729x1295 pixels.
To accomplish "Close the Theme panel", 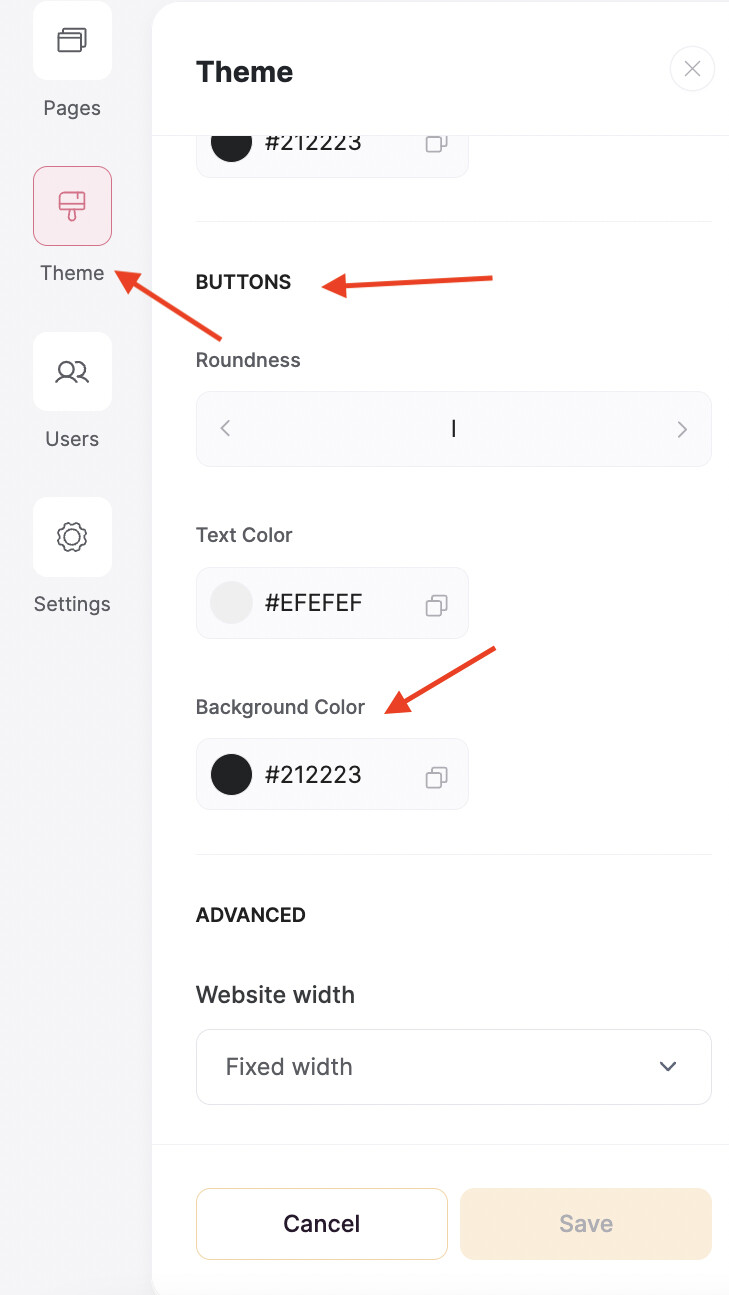I will pyautogui.click(x=692, y=70).
